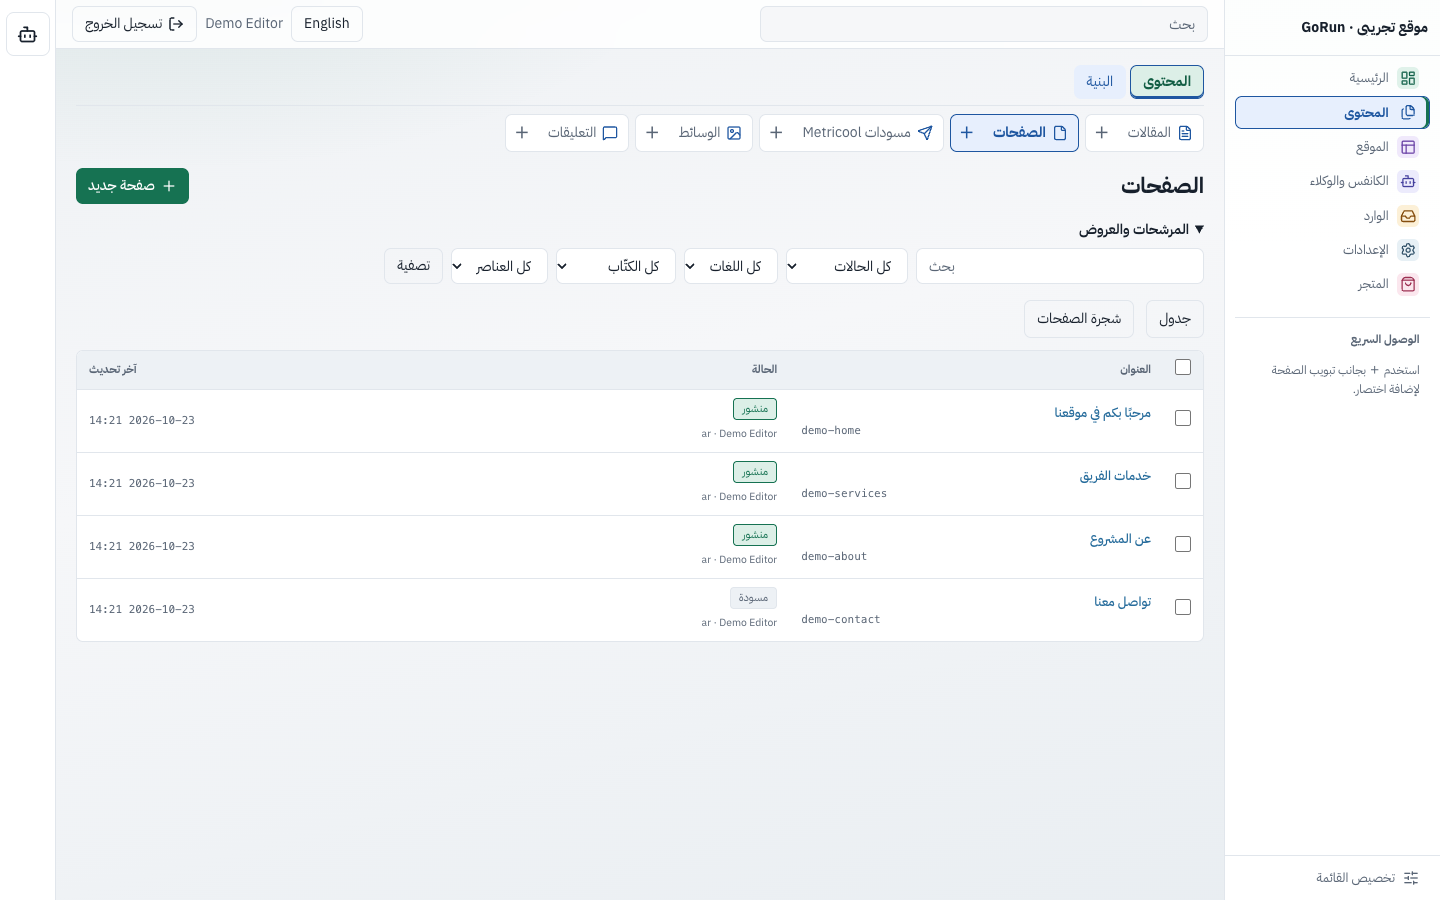
Task: Open الكانفس والوكلاء robot icon in sidebar
Action: 1408,181
